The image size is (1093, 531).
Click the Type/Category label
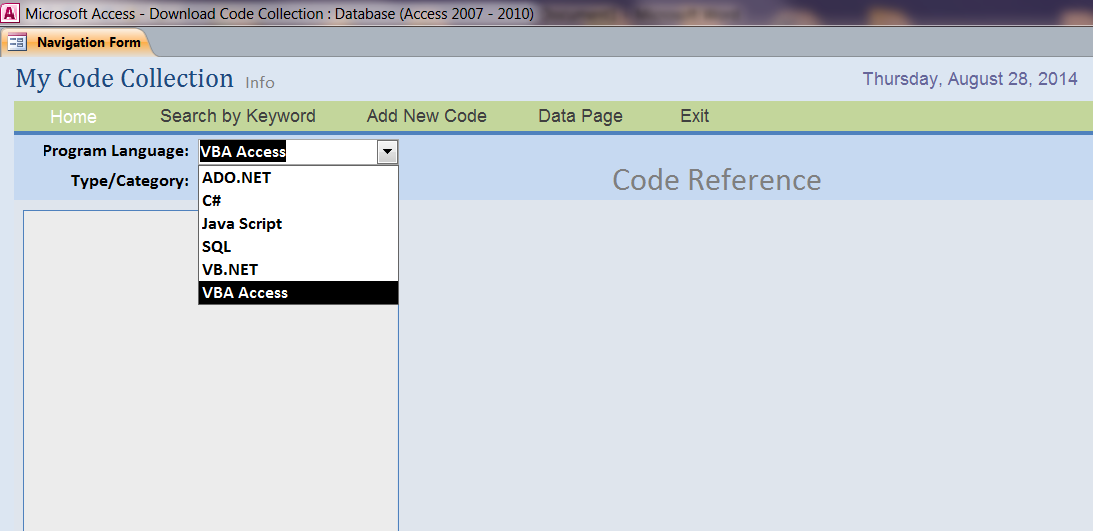pos(130,181)
